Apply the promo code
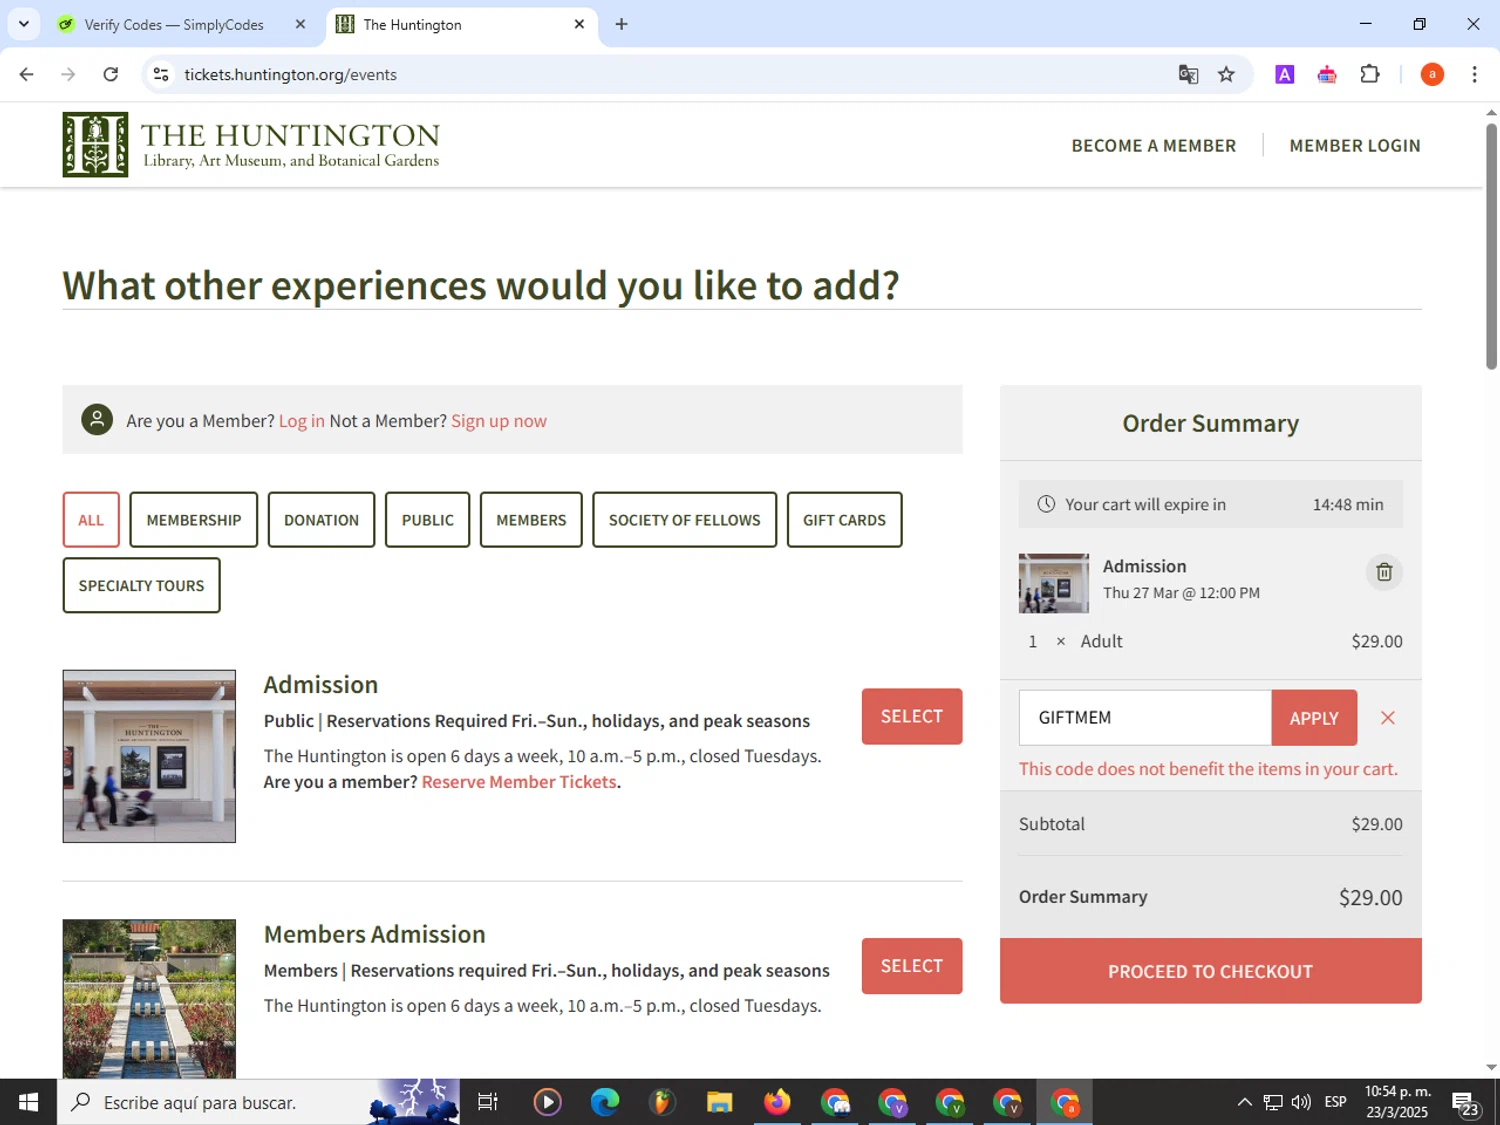Image resolution: width=1500 pixels, height=1125 pixels. point(1314,717)
